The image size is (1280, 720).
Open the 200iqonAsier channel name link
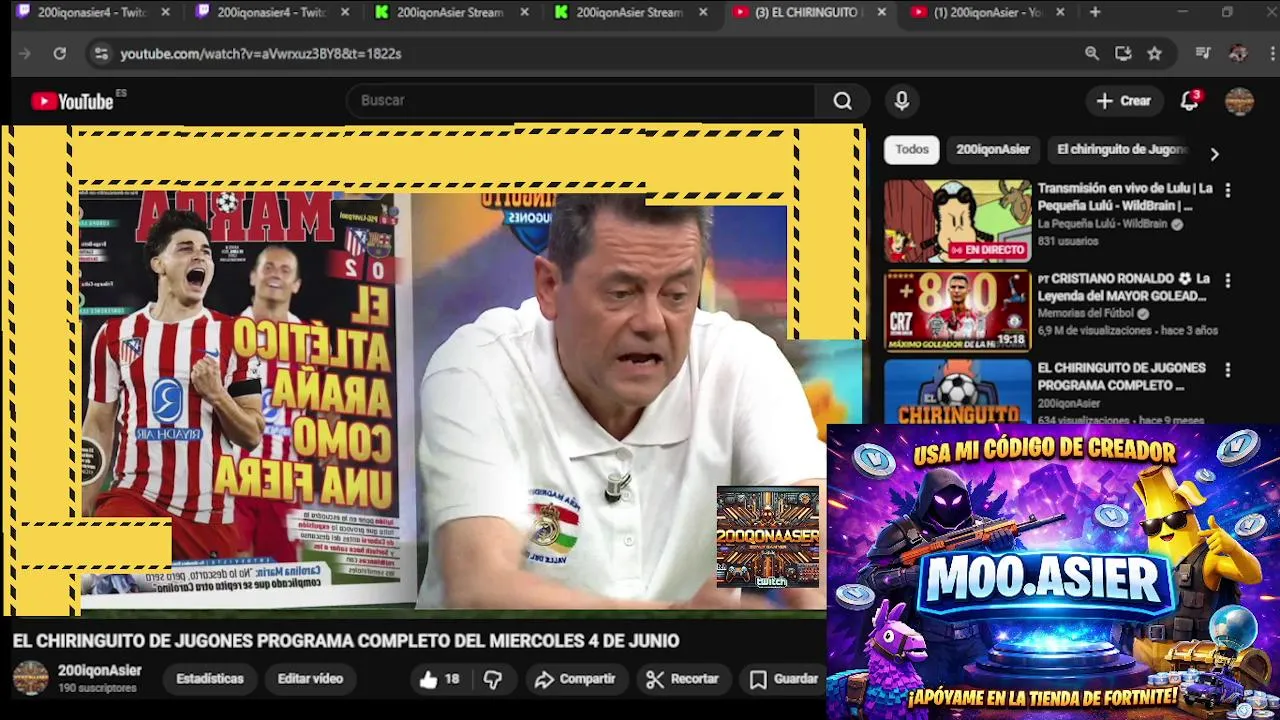click(x=99, y=671)
